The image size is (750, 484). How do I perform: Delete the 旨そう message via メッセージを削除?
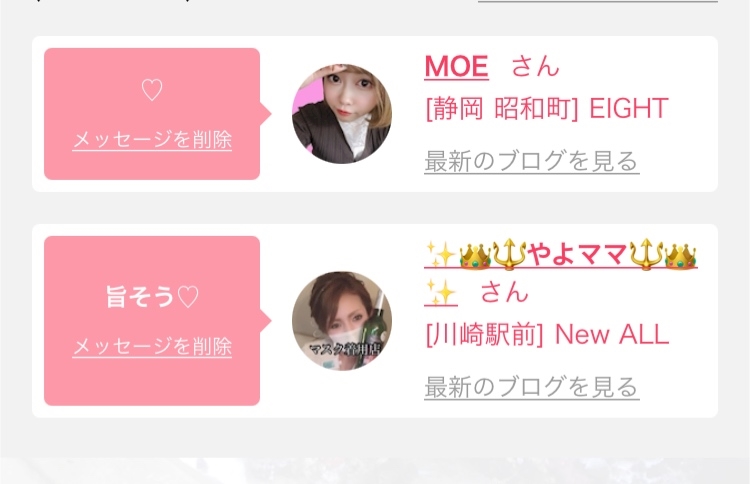point(152,346)
